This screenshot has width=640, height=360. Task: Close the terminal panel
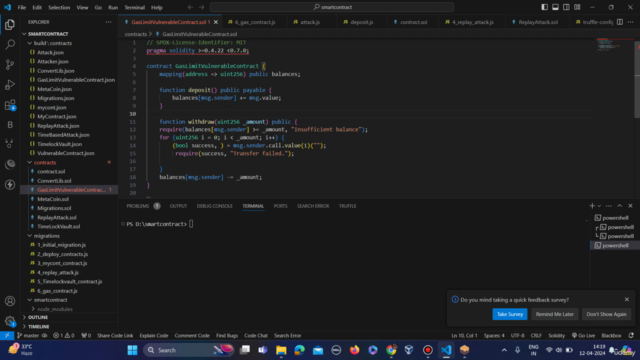pos(630,206)
